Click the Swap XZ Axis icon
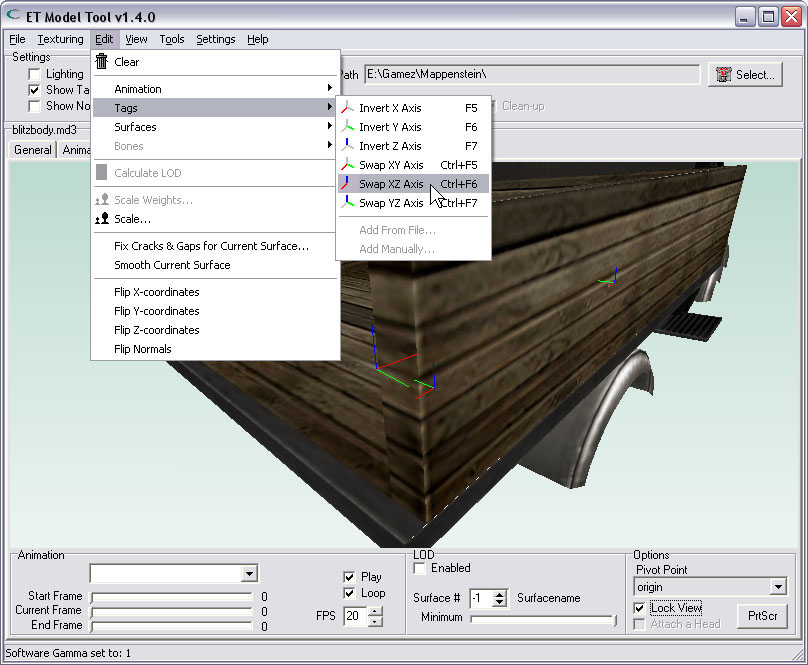This screenshot has height=665, width=808. tap(347, 184)
